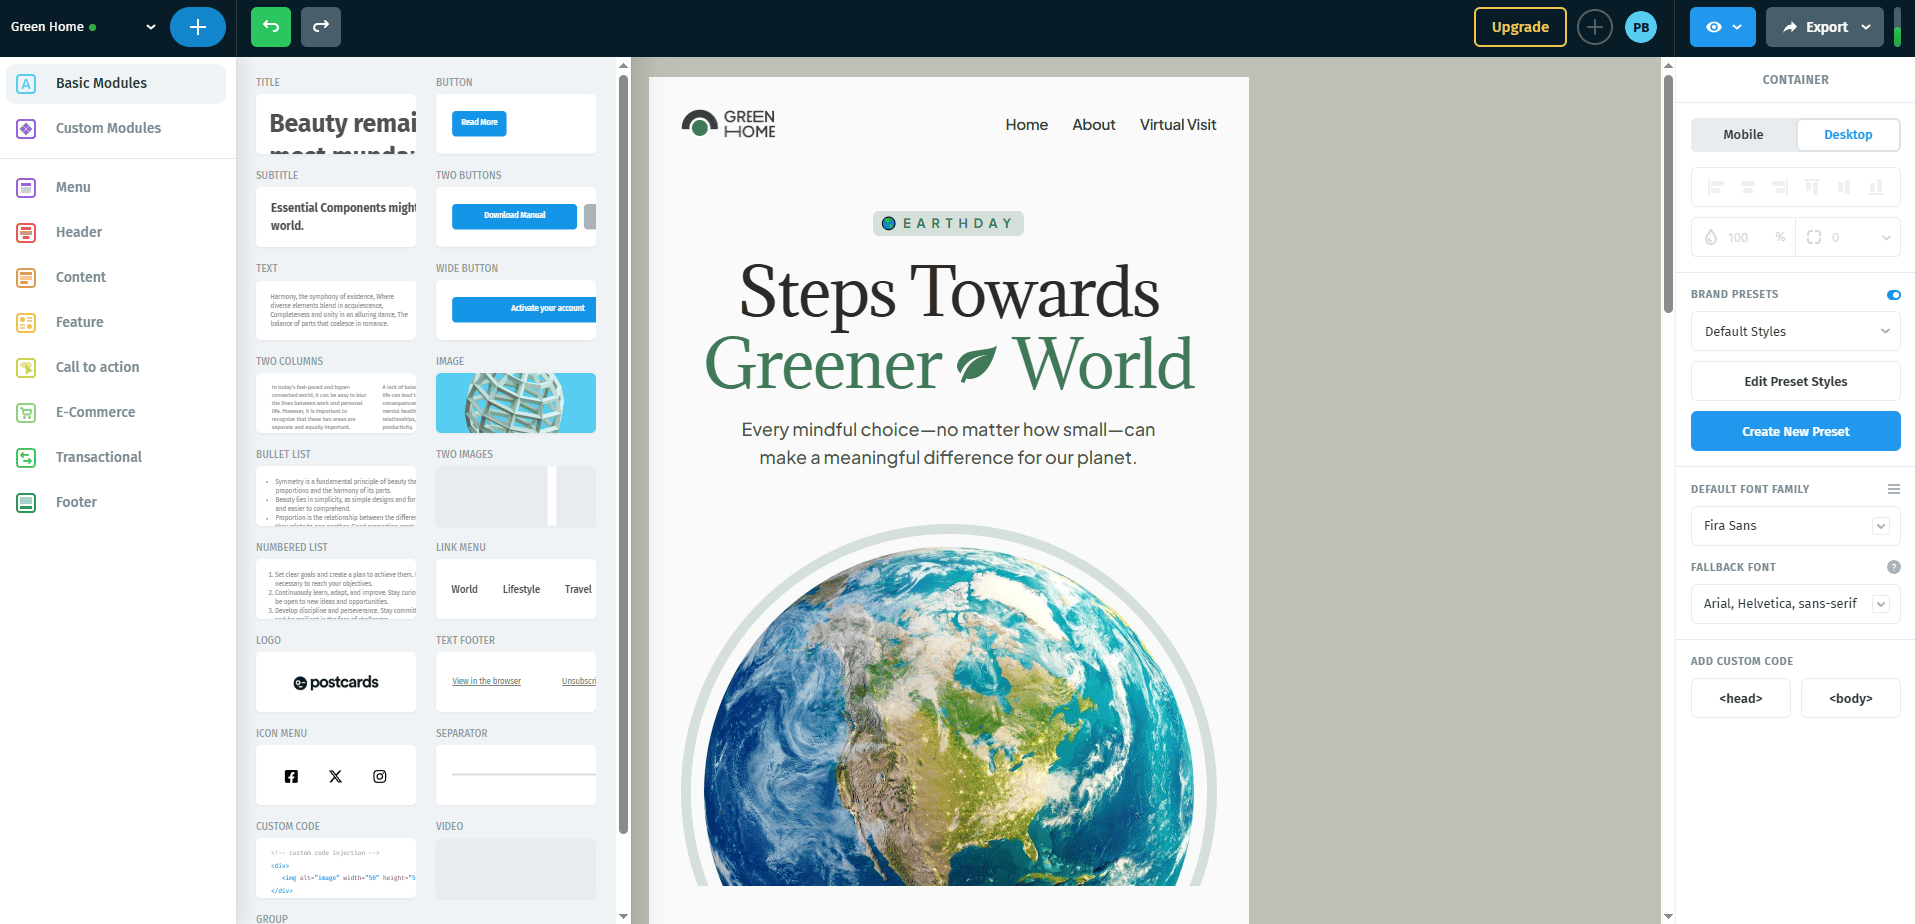Click the align left icon
The width and height of the screenshot is (1915, 924).
(1716, 187)
